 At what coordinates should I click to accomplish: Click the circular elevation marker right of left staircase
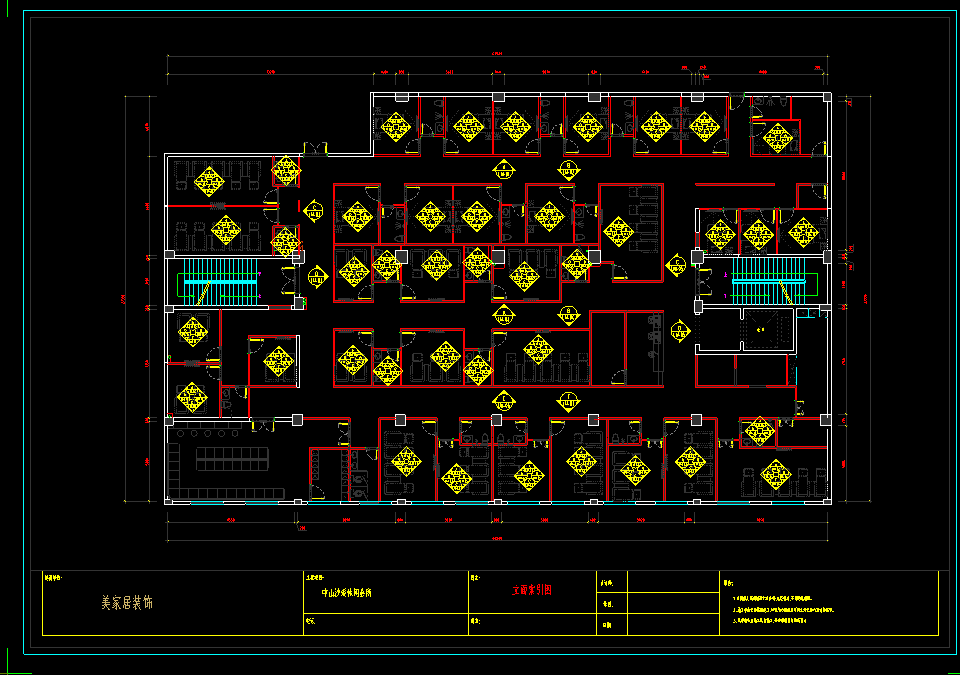click(319, 275)
